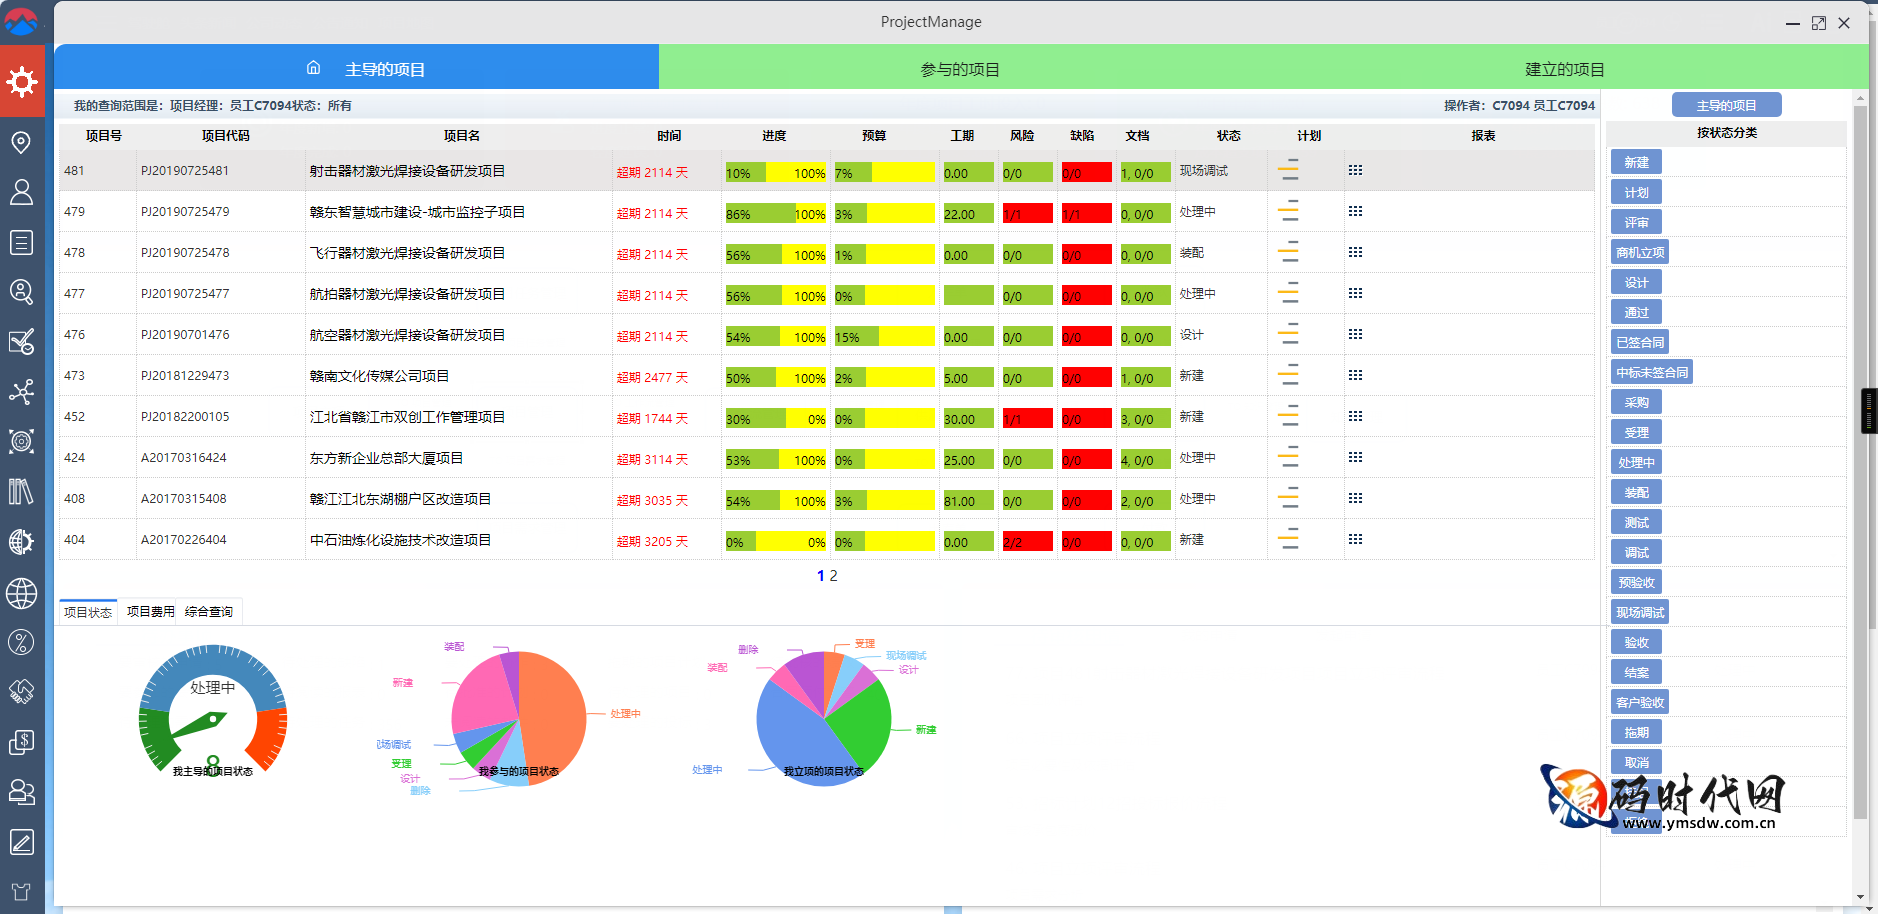Click progress bar of project 479
This screenshot has width=1878, height=914.
[x=775, y=214]
